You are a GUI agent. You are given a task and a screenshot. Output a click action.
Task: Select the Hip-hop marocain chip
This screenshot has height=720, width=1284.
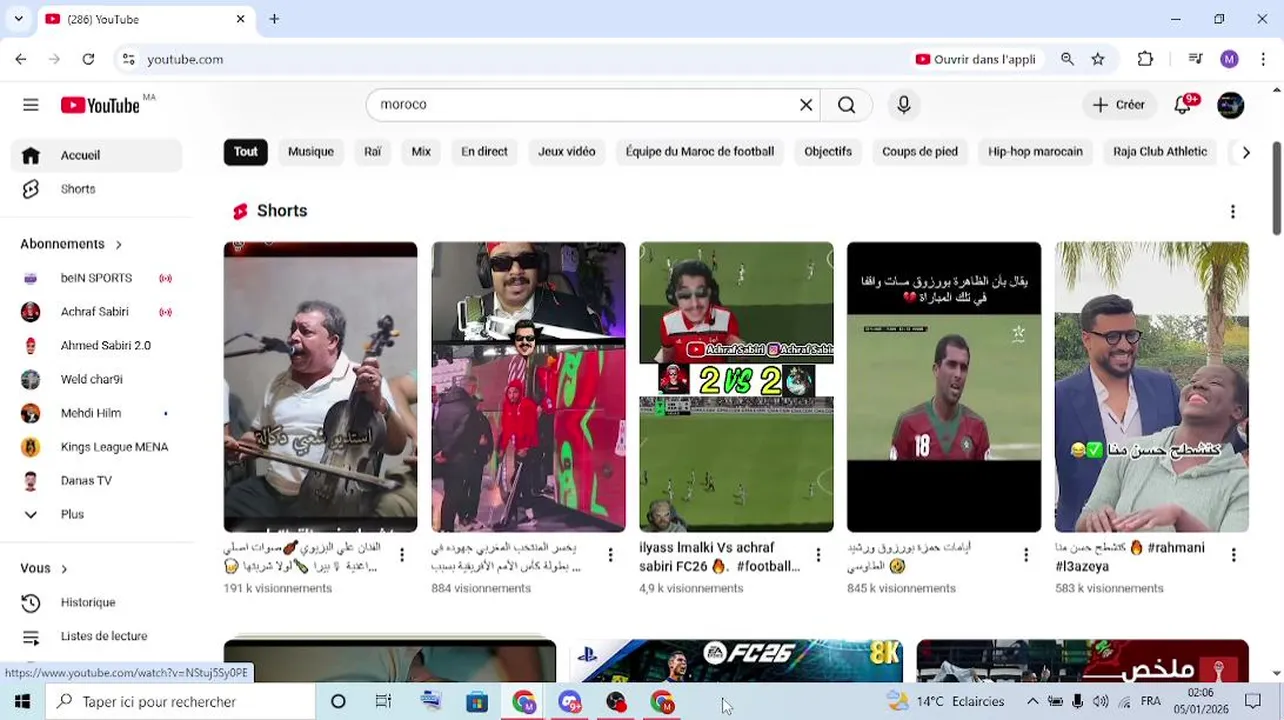[x=1035, y=152]
